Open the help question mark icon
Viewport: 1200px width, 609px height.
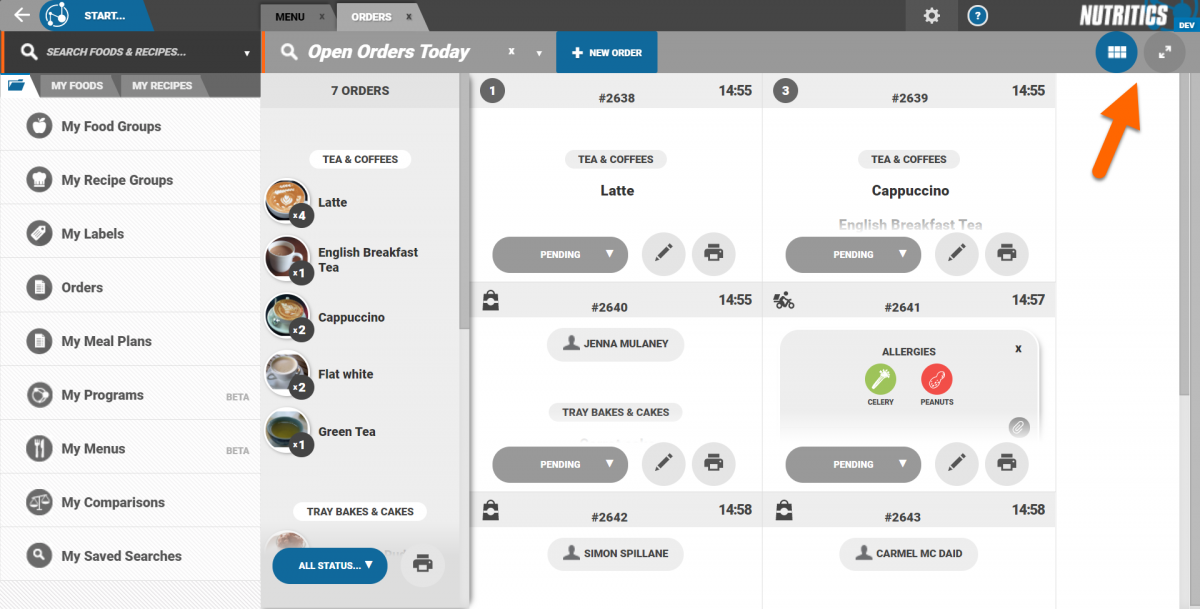pos(978,16)
